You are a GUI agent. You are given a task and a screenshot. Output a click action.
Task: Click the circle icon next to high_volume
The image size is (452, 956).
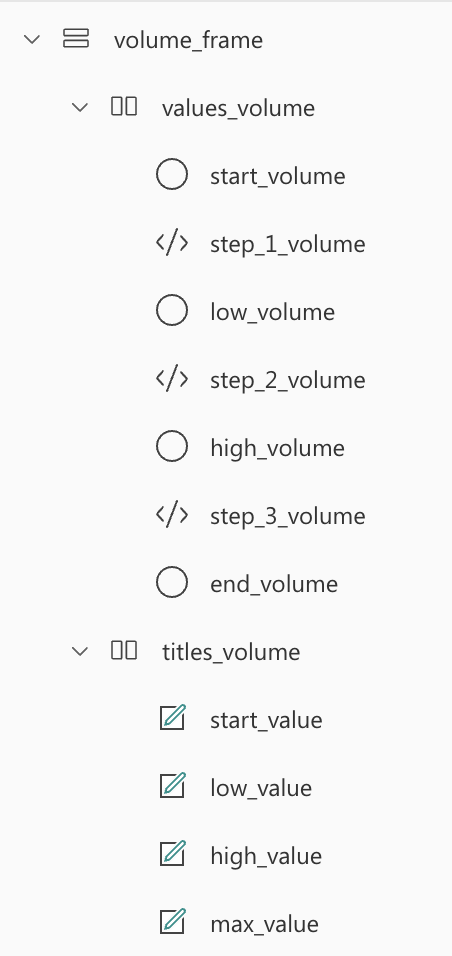[172, 446]
